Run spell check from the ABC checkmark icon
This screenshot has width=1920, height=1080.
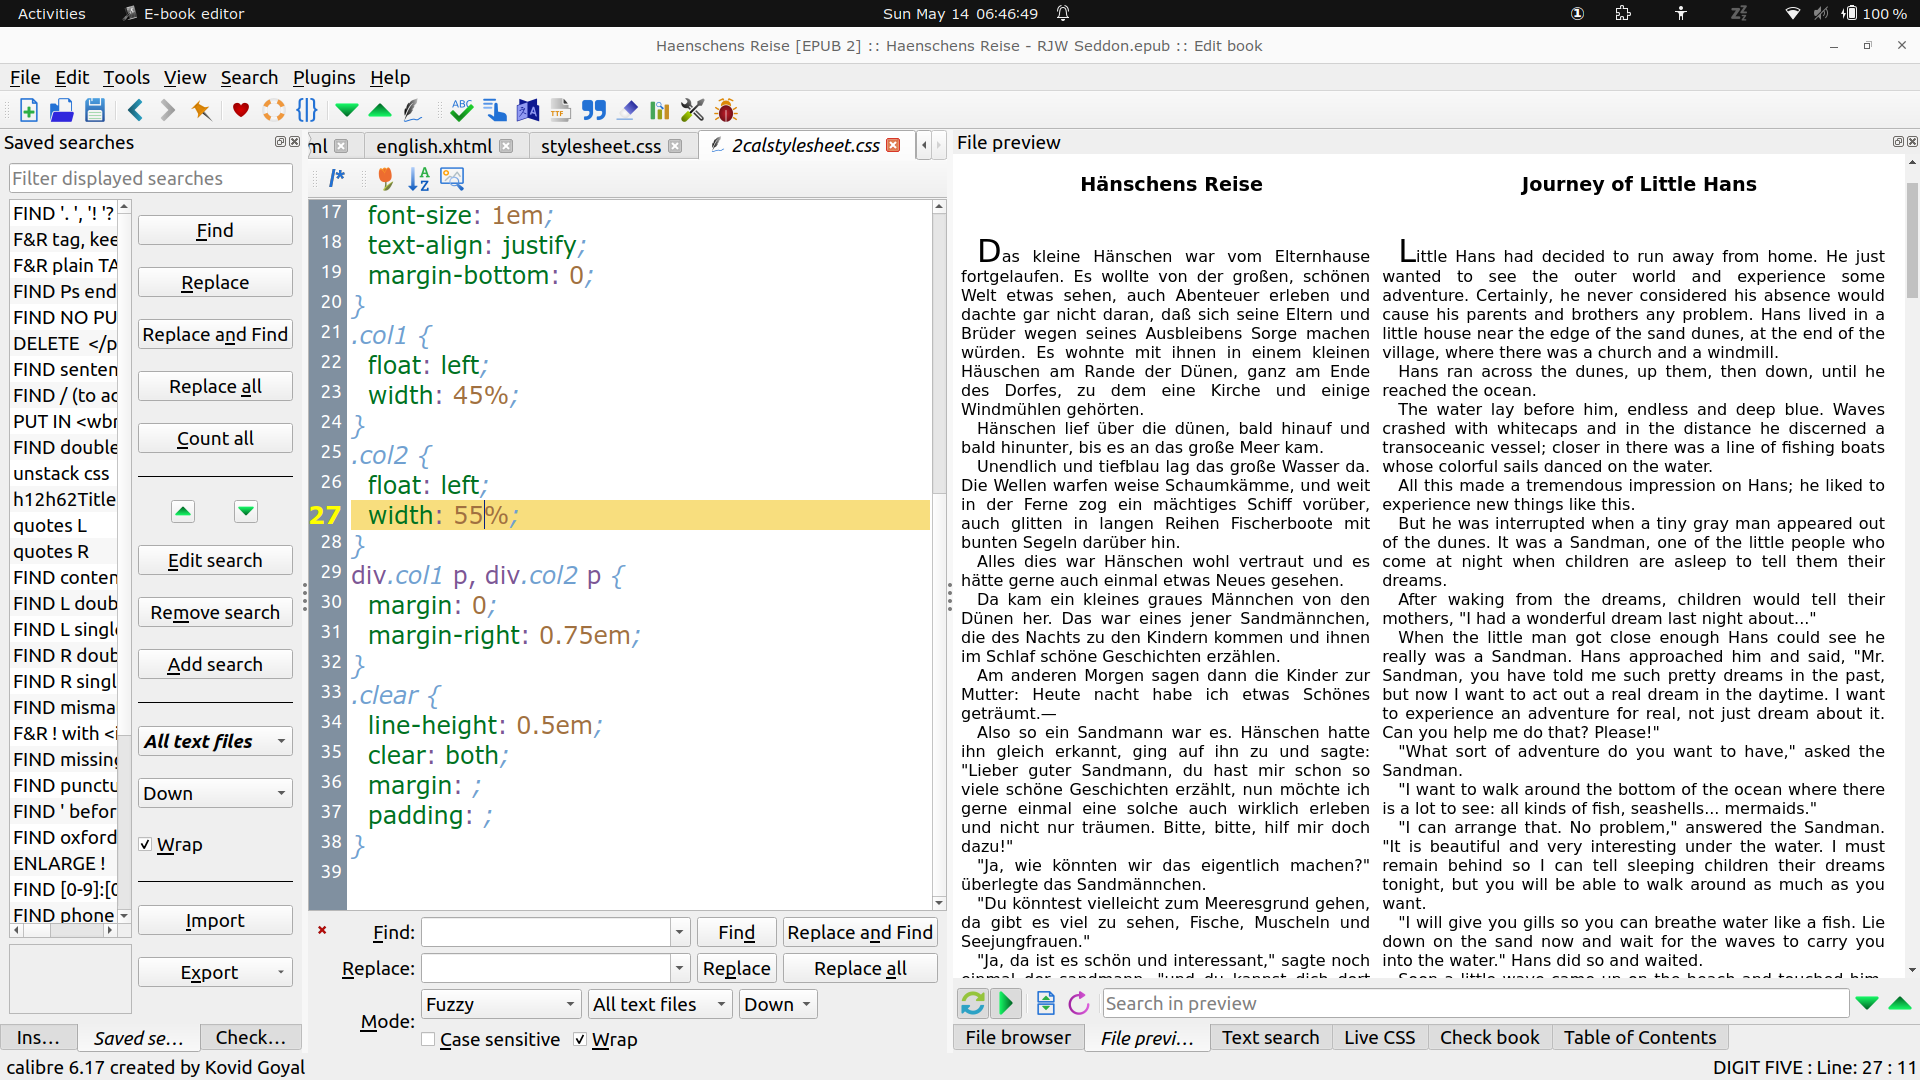click(x=461, y=111)
